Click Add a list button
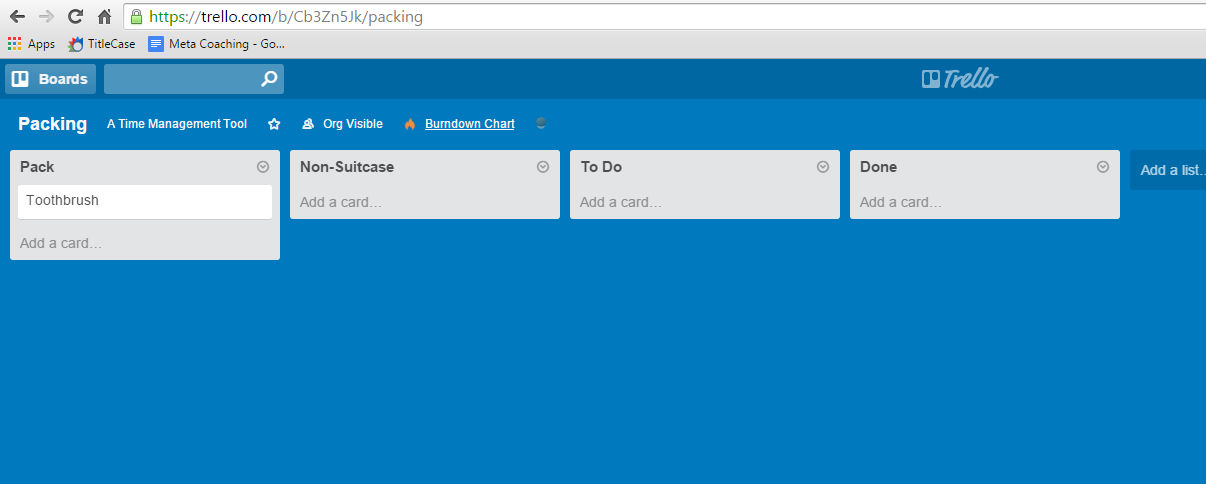1206x484 pixels. click(x=1170, y=170)
